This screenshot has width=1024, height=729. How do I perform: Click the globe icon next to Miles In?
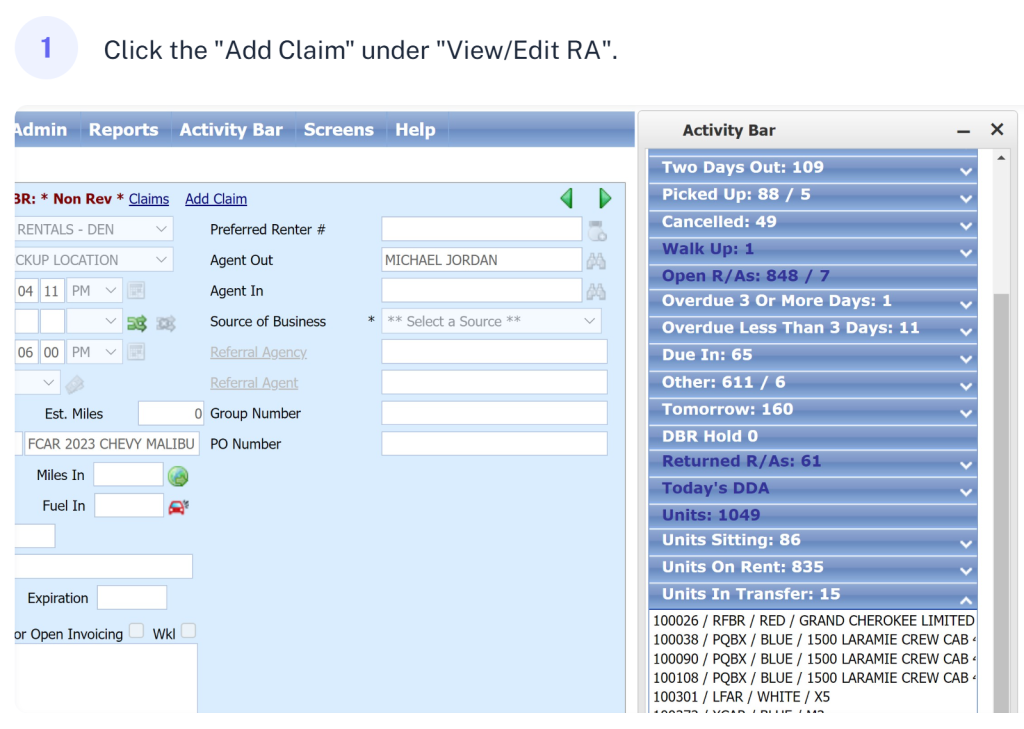tap(178, 476)
